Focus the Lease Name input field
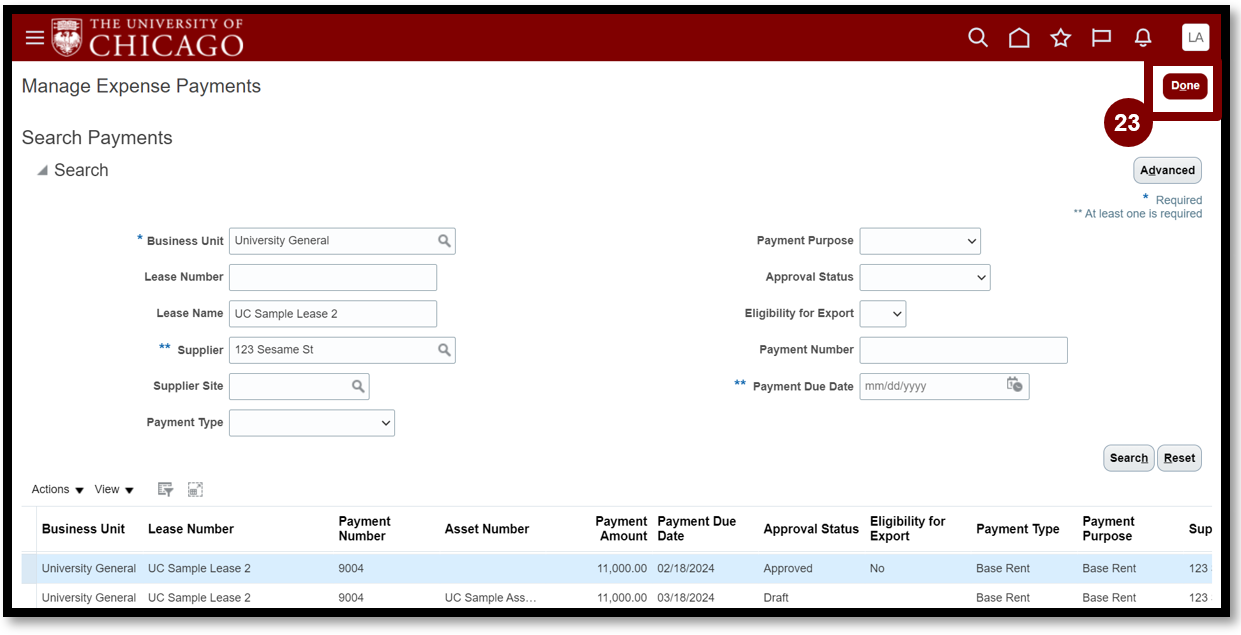 click(x=333, y=314)
